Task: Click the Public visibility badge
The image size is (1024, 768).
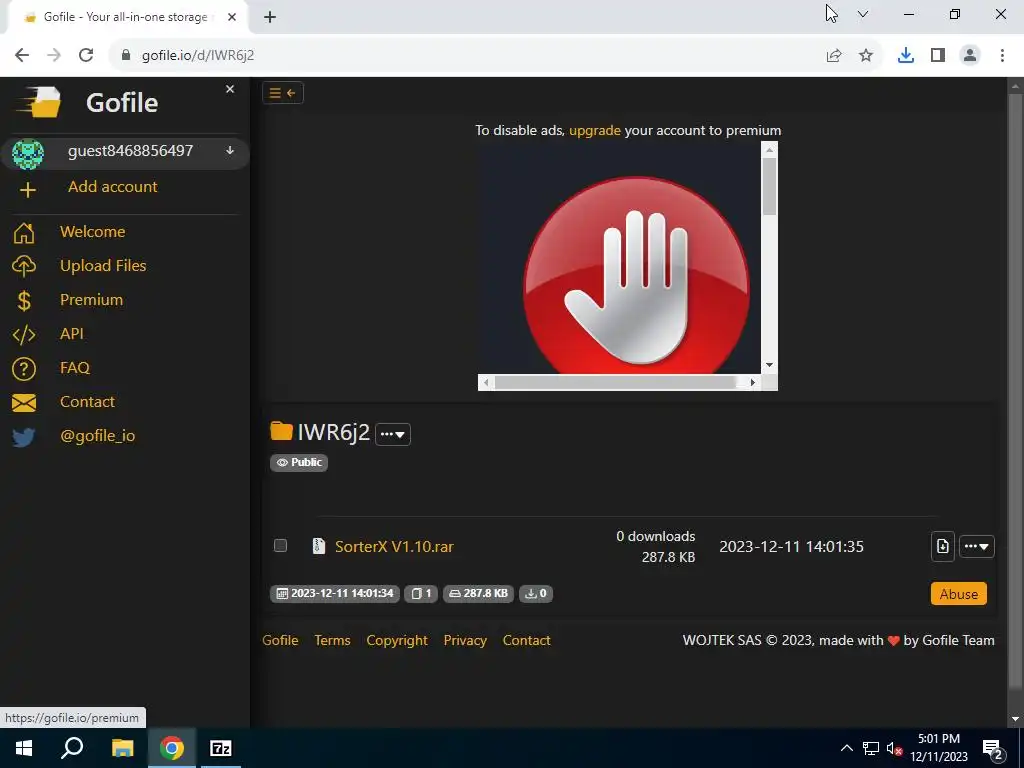Action: [299, 462]
